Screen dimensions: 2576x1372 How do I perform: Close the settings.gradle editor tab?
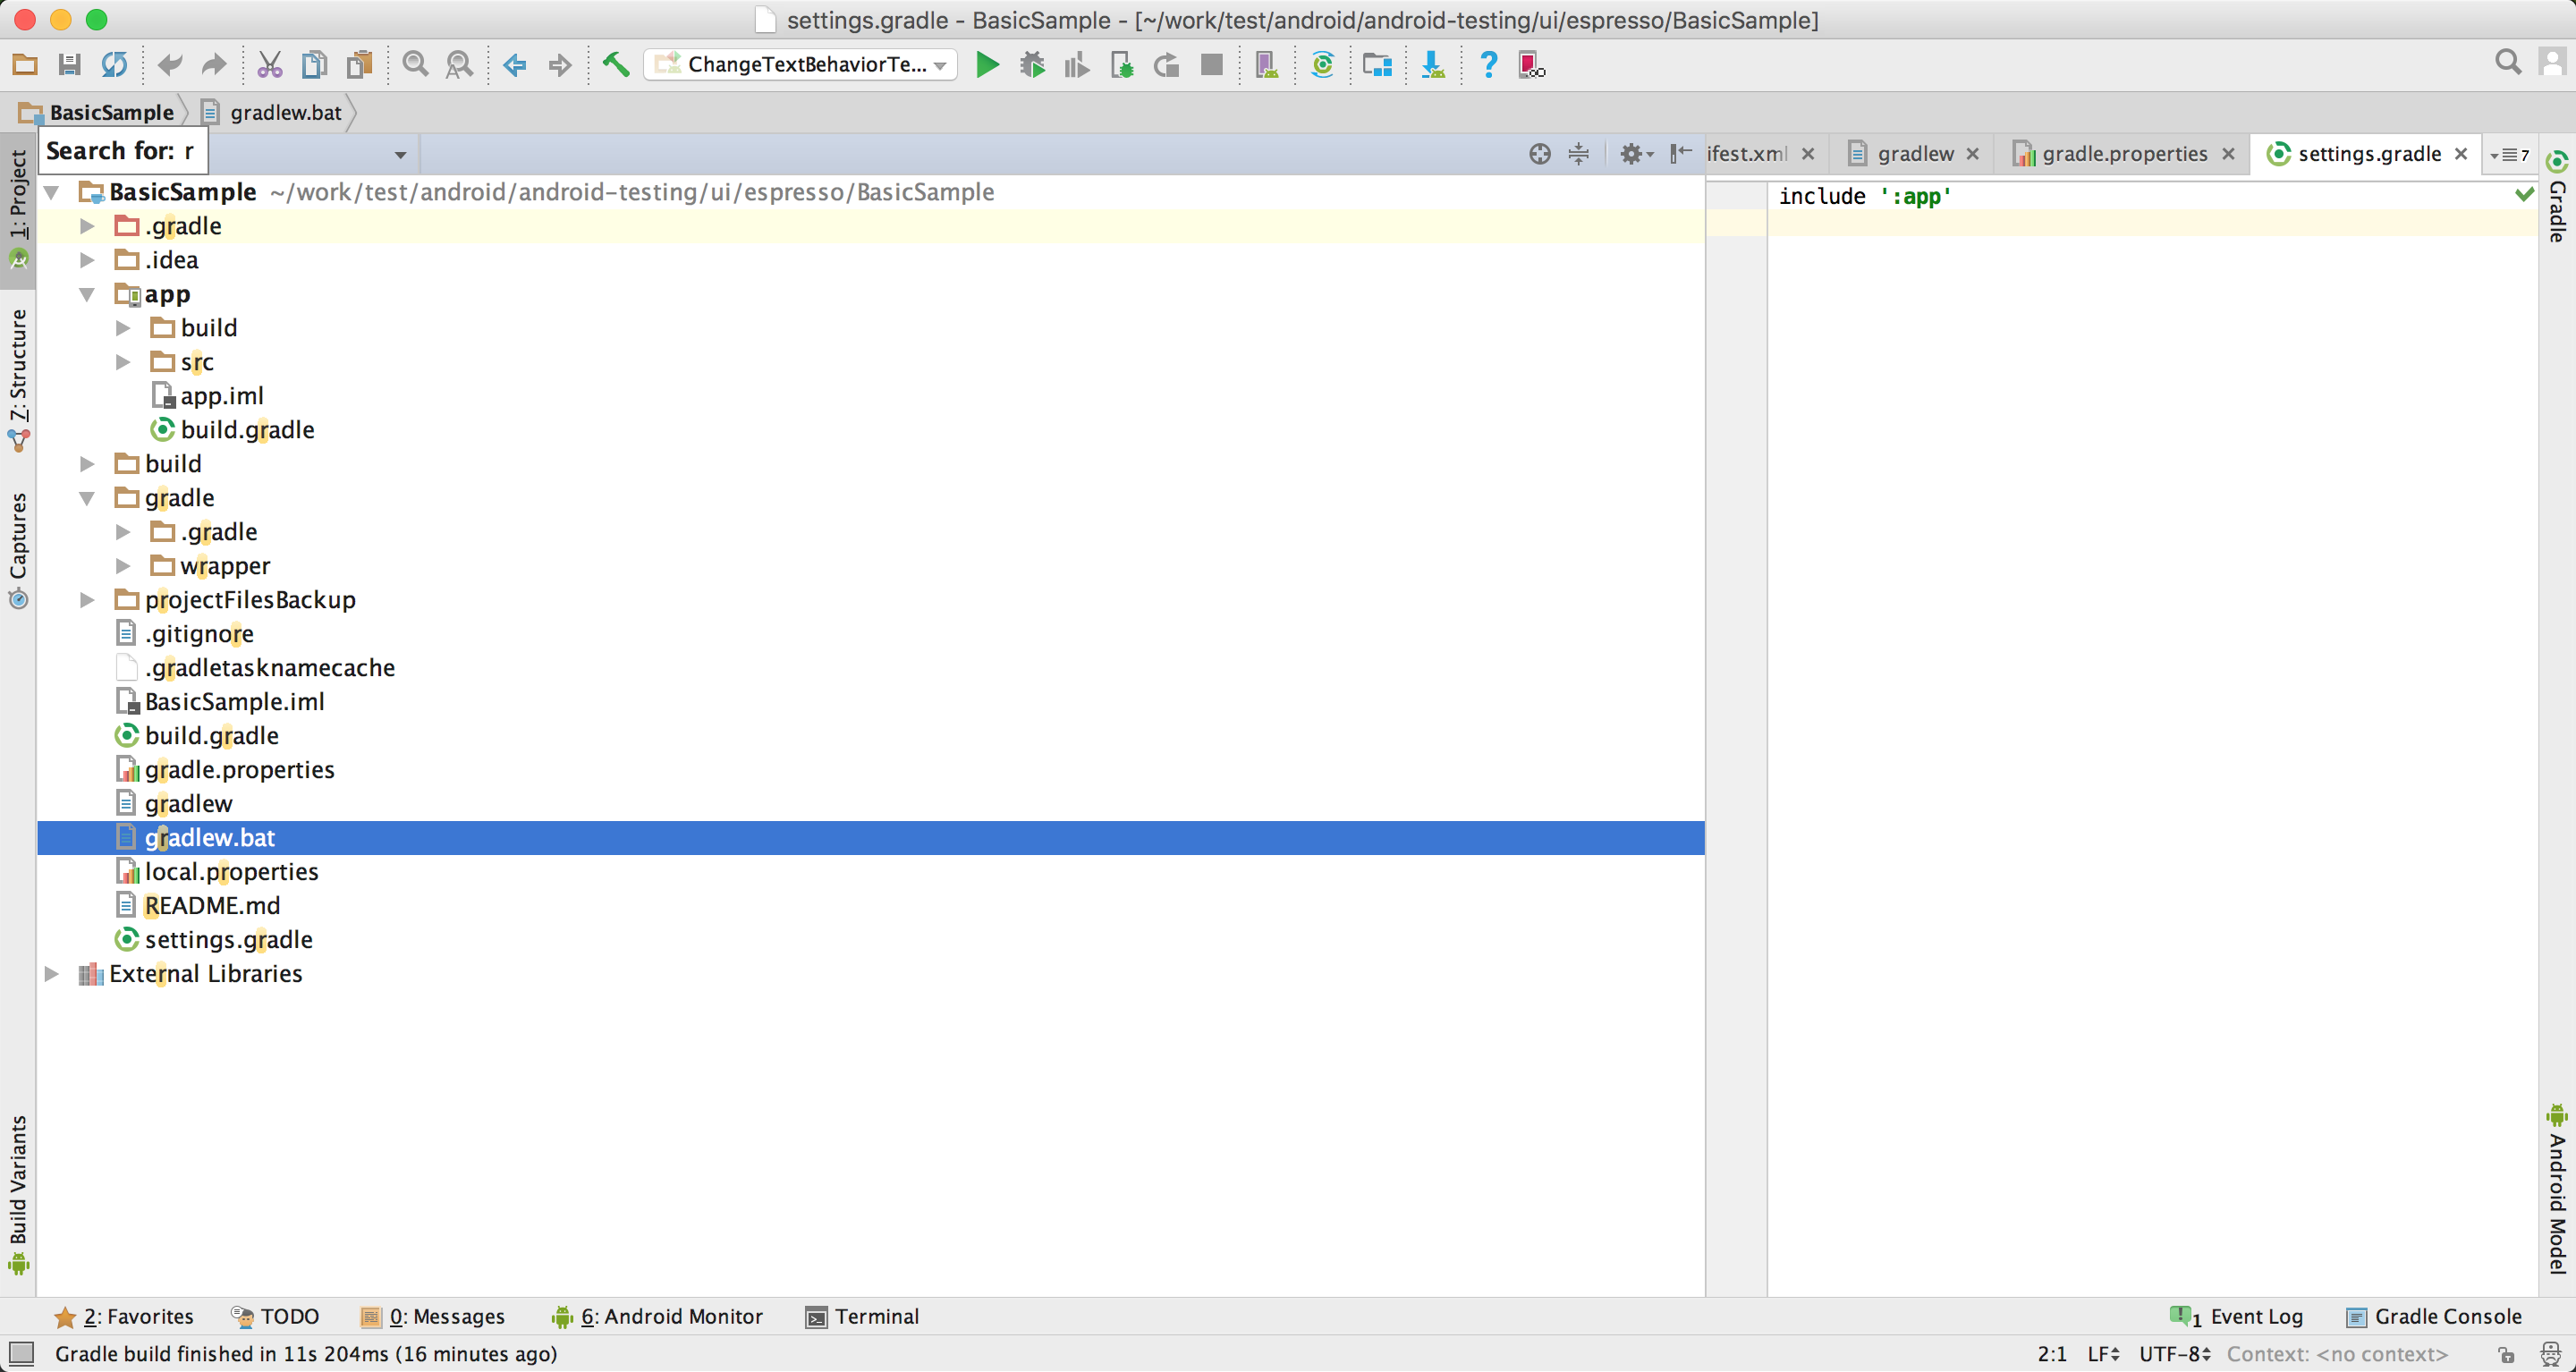(2461, 154)
